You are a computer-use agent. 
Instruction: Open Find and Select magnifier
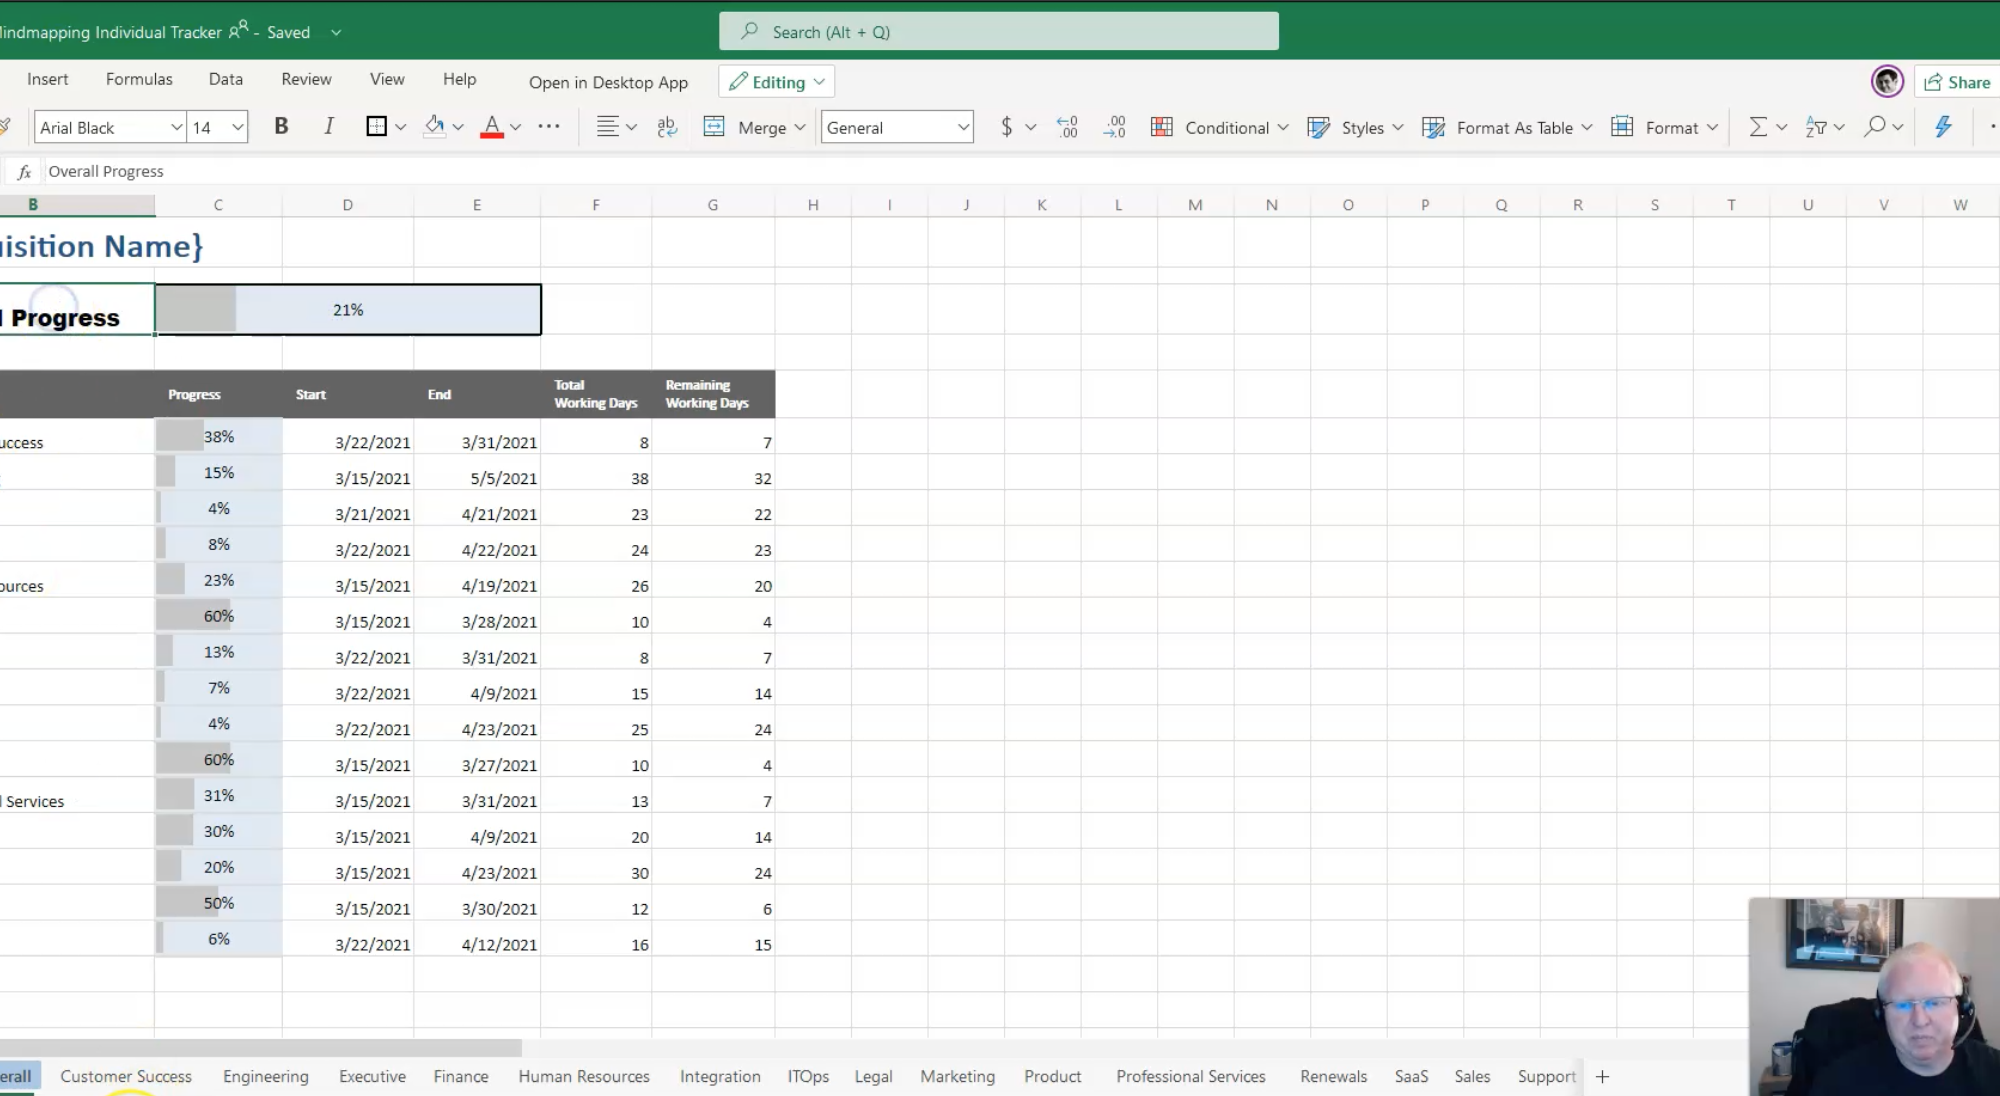point(1875,127)
